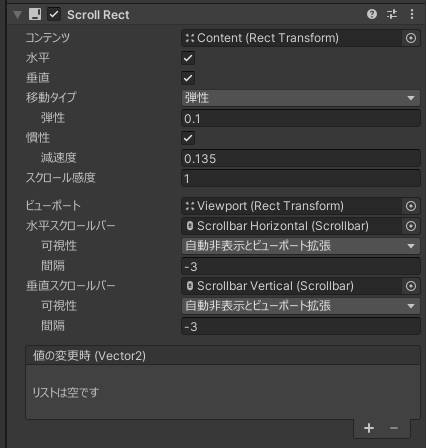Toggle the 慣性 checkbox

pos(188,138)
